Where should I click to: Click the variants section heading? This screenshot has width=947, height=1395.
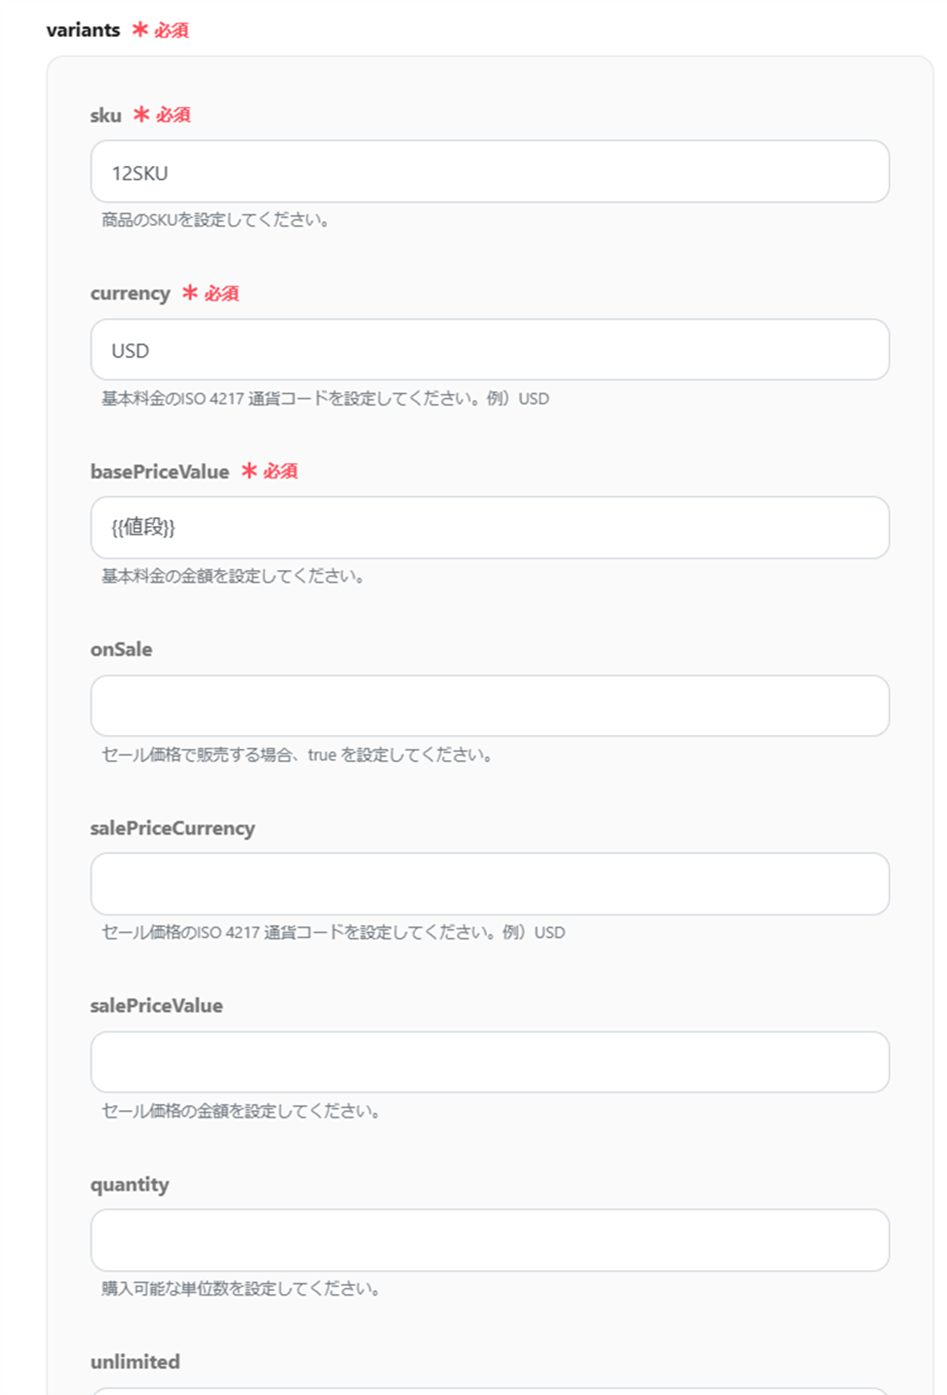83,30
